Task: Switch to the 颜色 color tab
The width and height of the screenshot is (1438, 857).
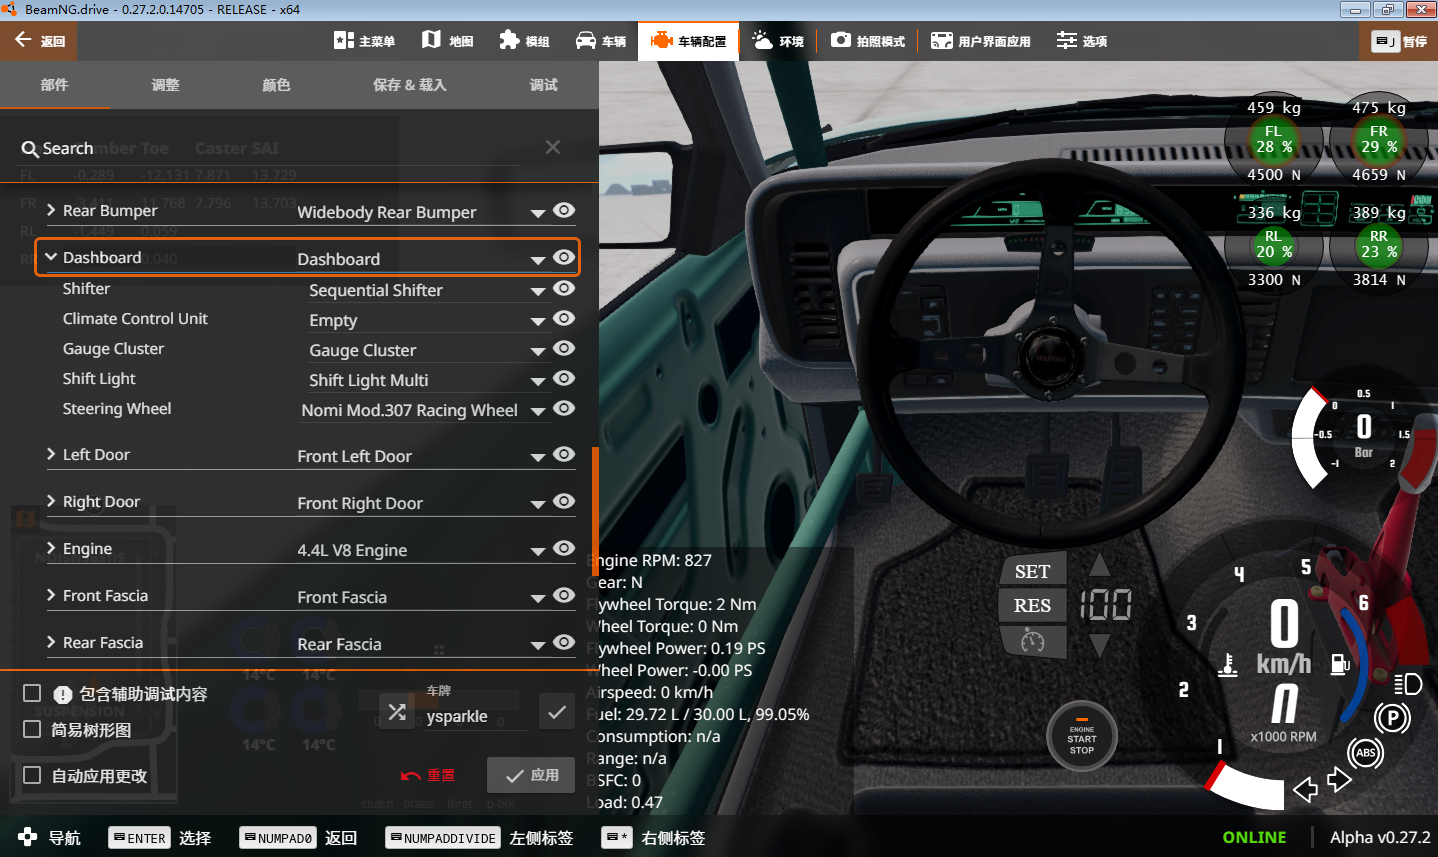Action: [x=275, y=85]
